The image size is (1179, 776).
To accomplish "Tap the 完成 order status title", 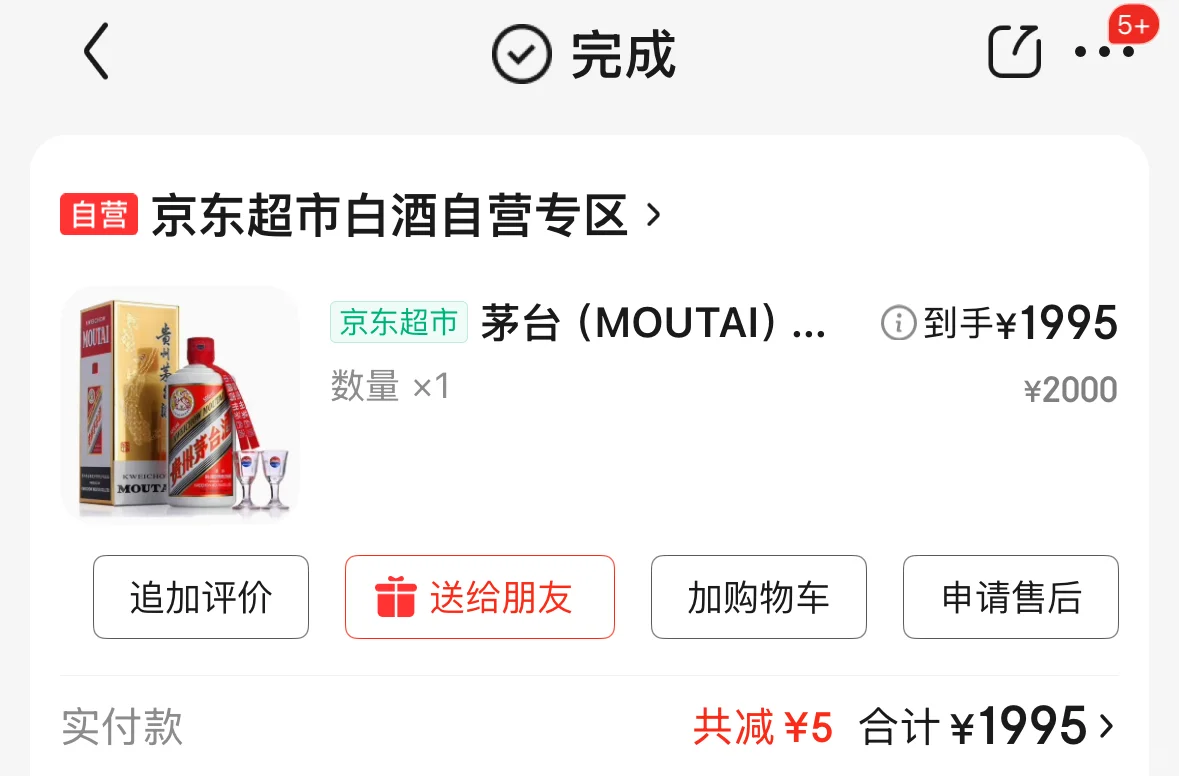I will [623, 54].
